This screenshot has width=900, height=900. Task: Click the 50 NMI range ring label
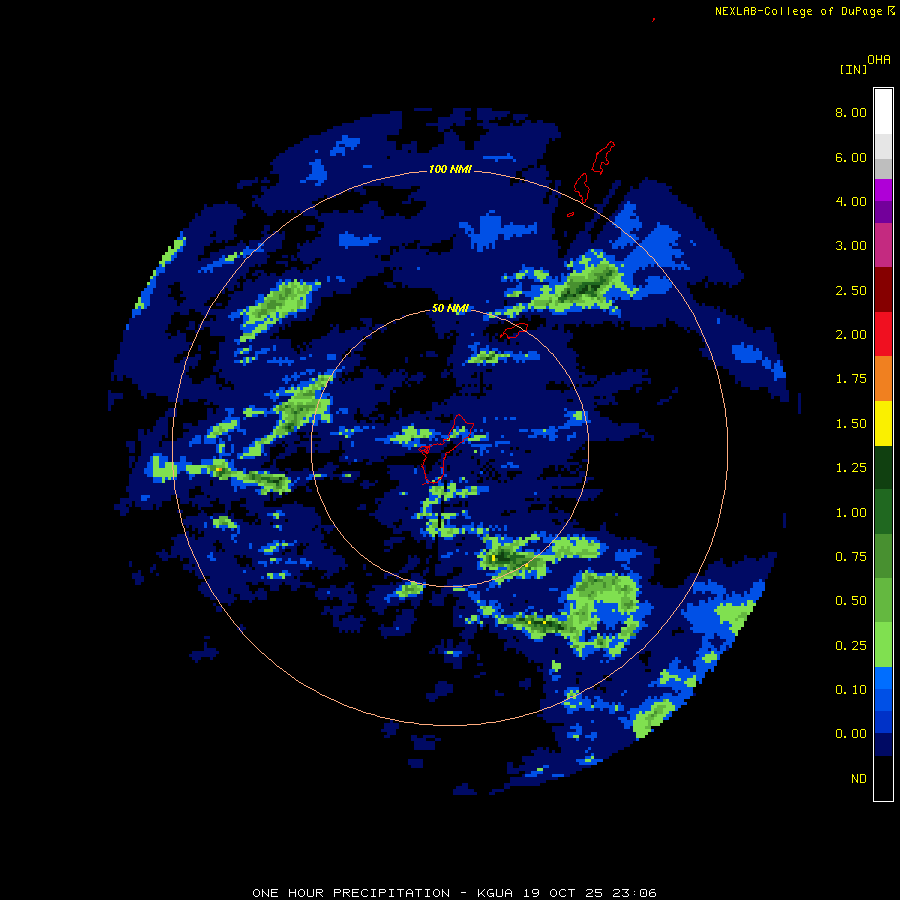450,308
